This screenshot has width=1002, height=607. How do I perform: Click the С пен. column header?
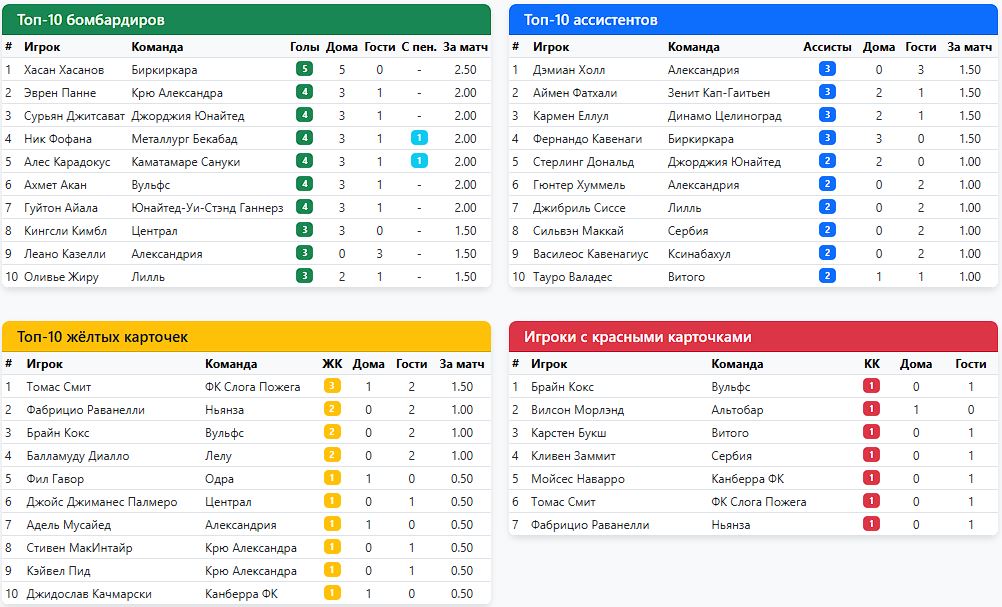coord(419,47)
